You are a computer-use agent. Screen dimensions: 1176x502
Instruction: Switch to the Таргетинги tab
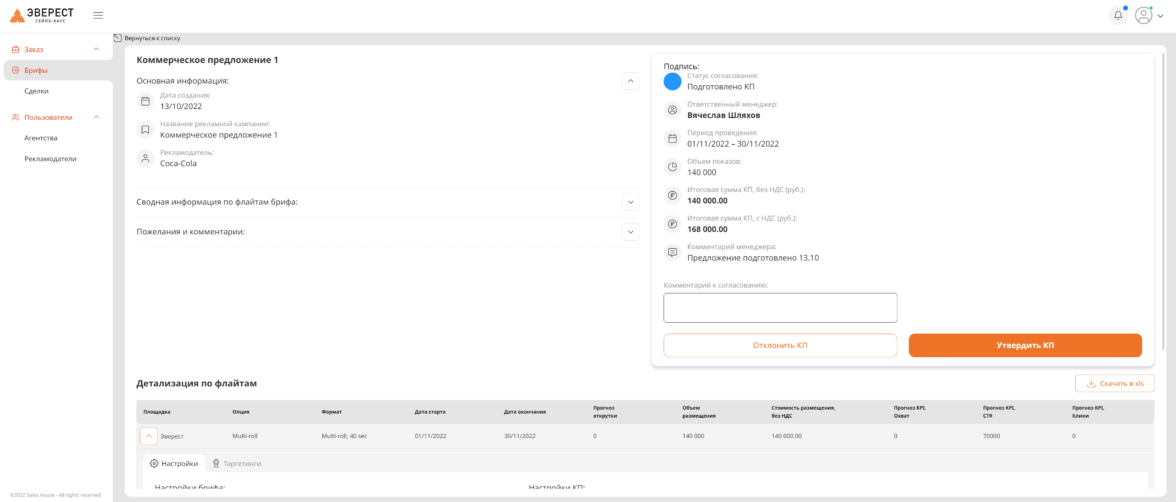click(x=237, y=463)
